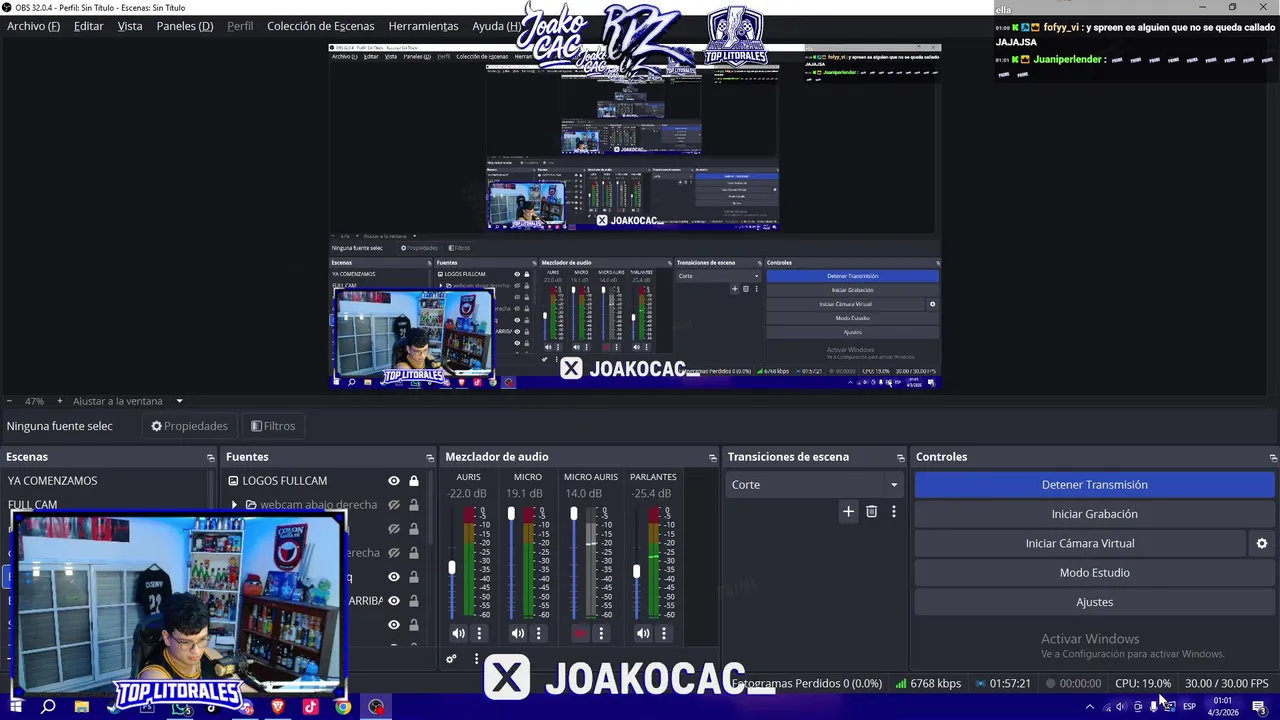
Task: Click Iniciar Grabación button
Action: tap(1094, 514)
